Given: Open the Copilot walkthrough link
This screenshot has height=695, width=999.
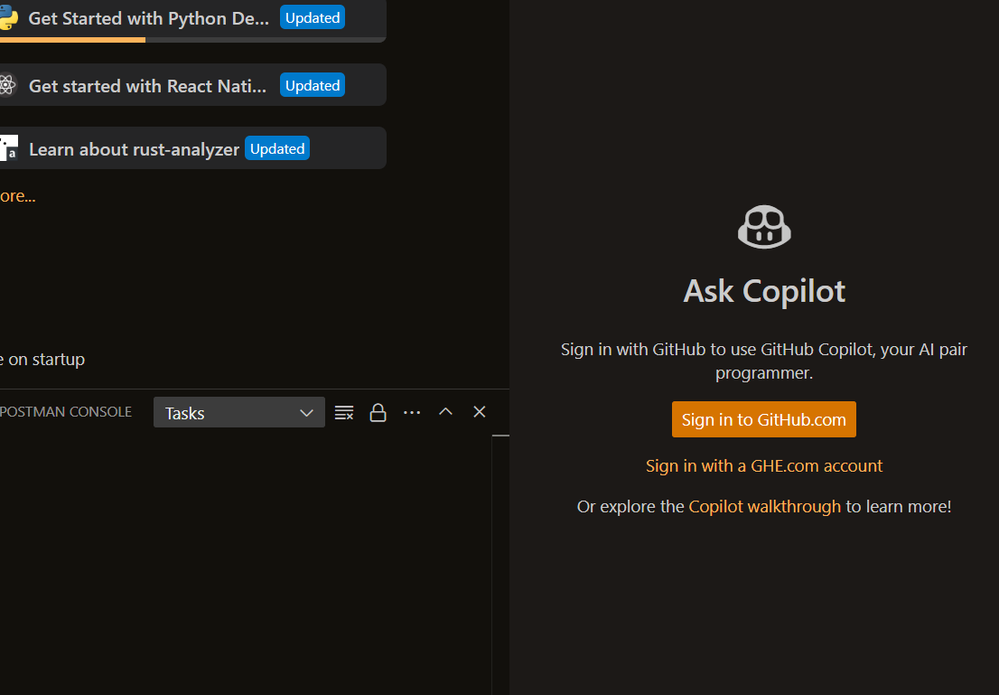Looking at the screenshot, I should click(764, 507).
